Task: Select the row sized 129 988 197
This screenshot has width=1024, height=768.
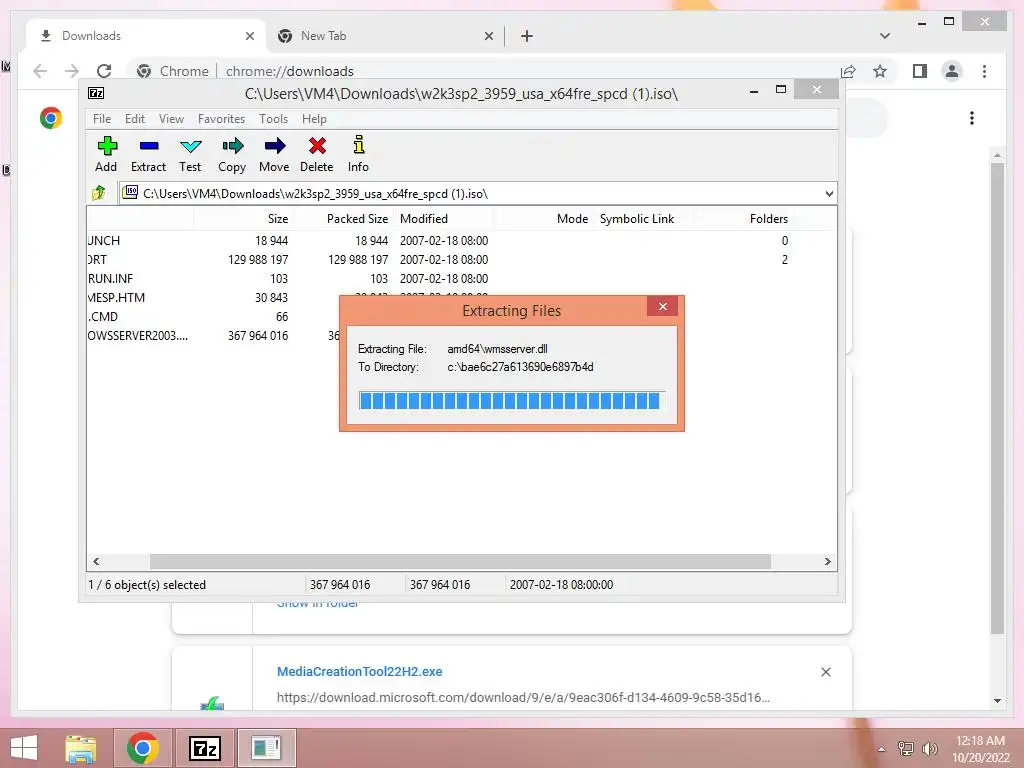Action: 461,260
